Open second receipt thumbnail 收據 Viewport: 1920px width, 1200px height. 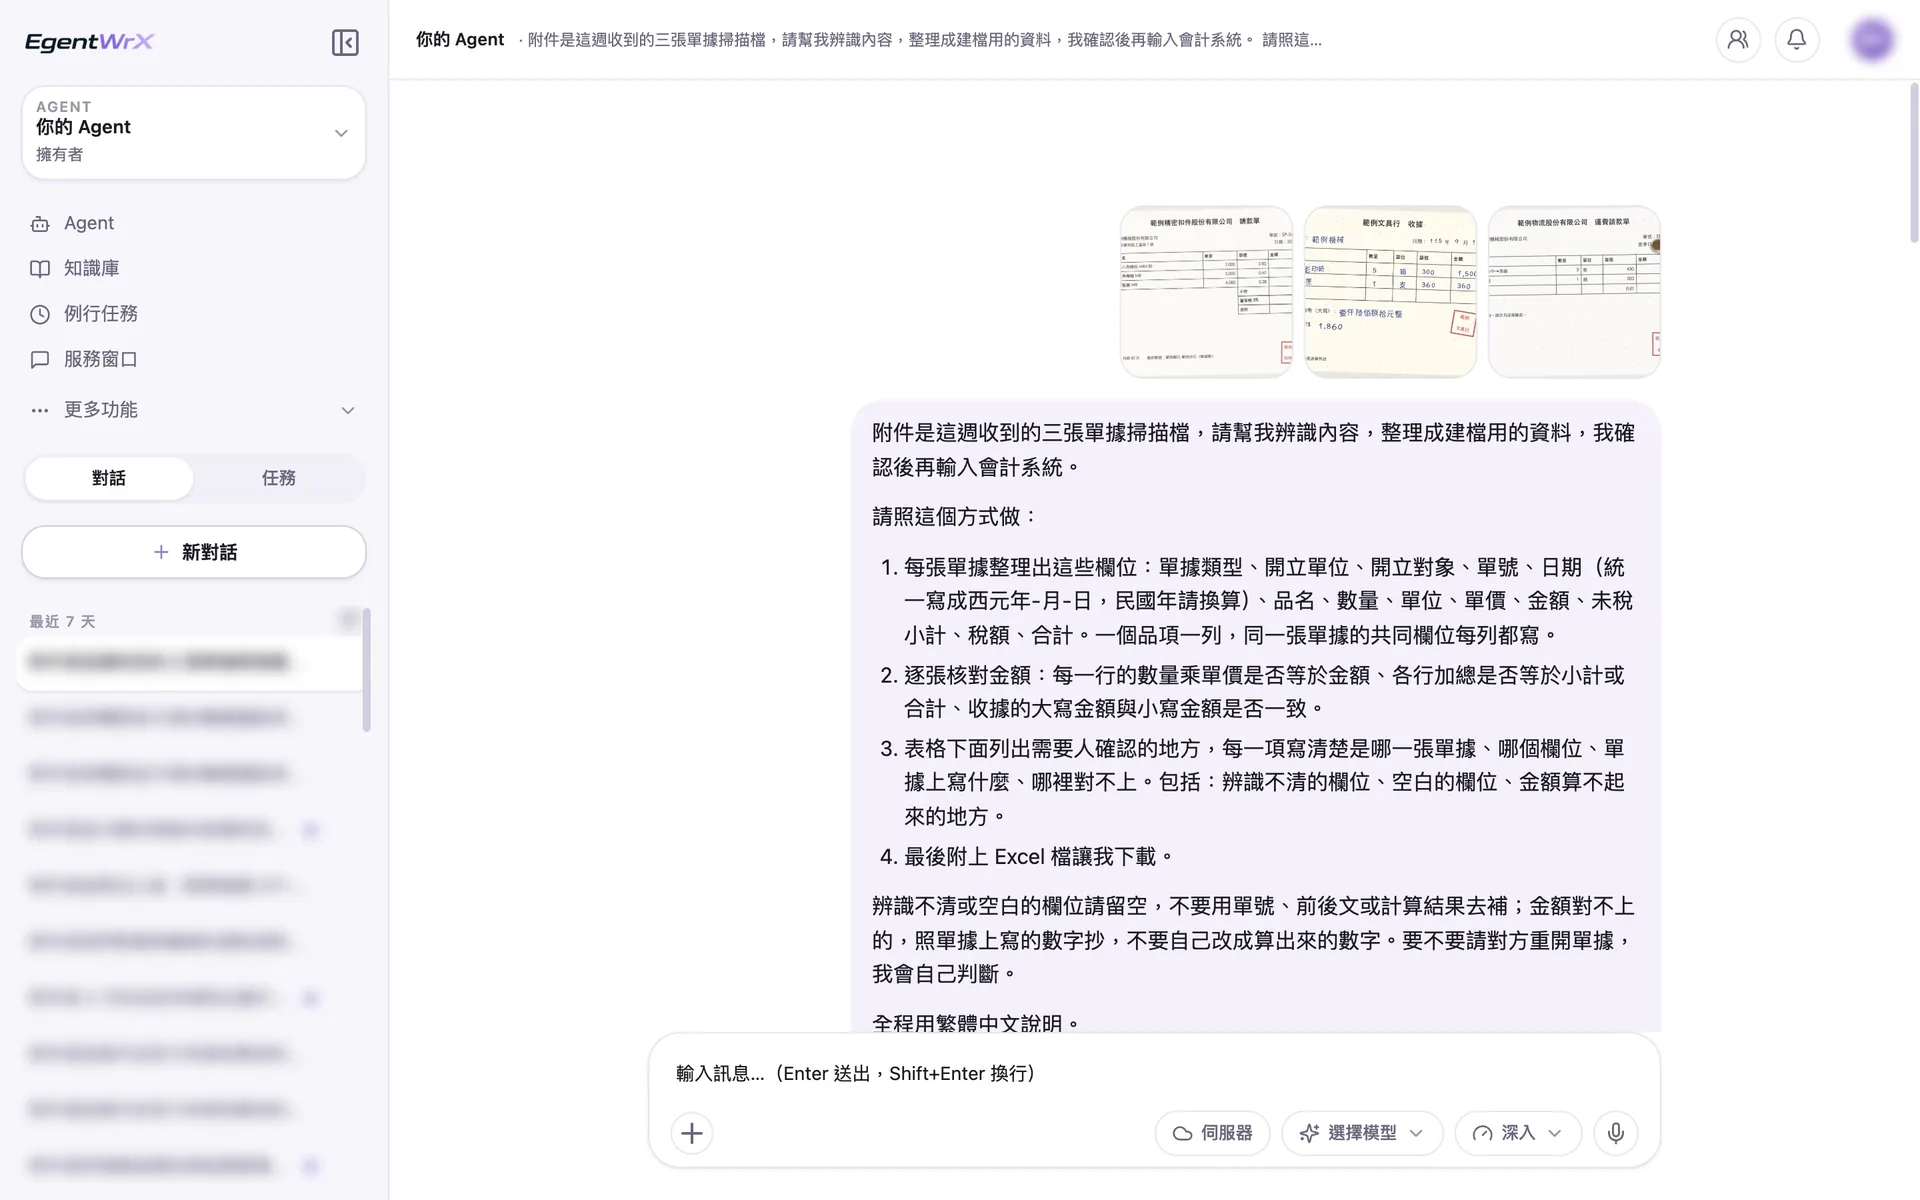[1390, 291]
